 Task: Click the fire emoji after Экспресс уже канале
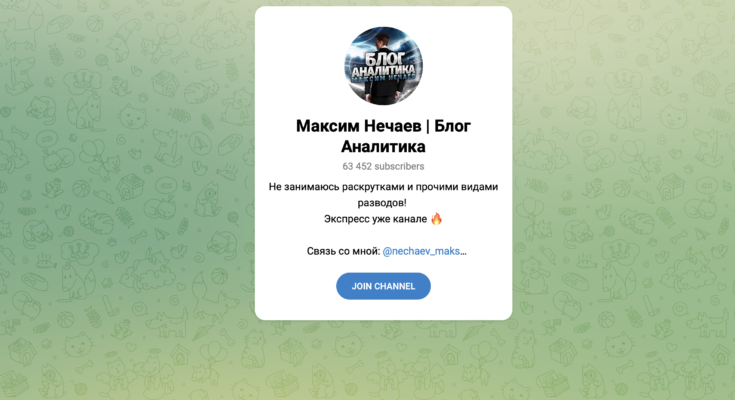coord(436,219)
